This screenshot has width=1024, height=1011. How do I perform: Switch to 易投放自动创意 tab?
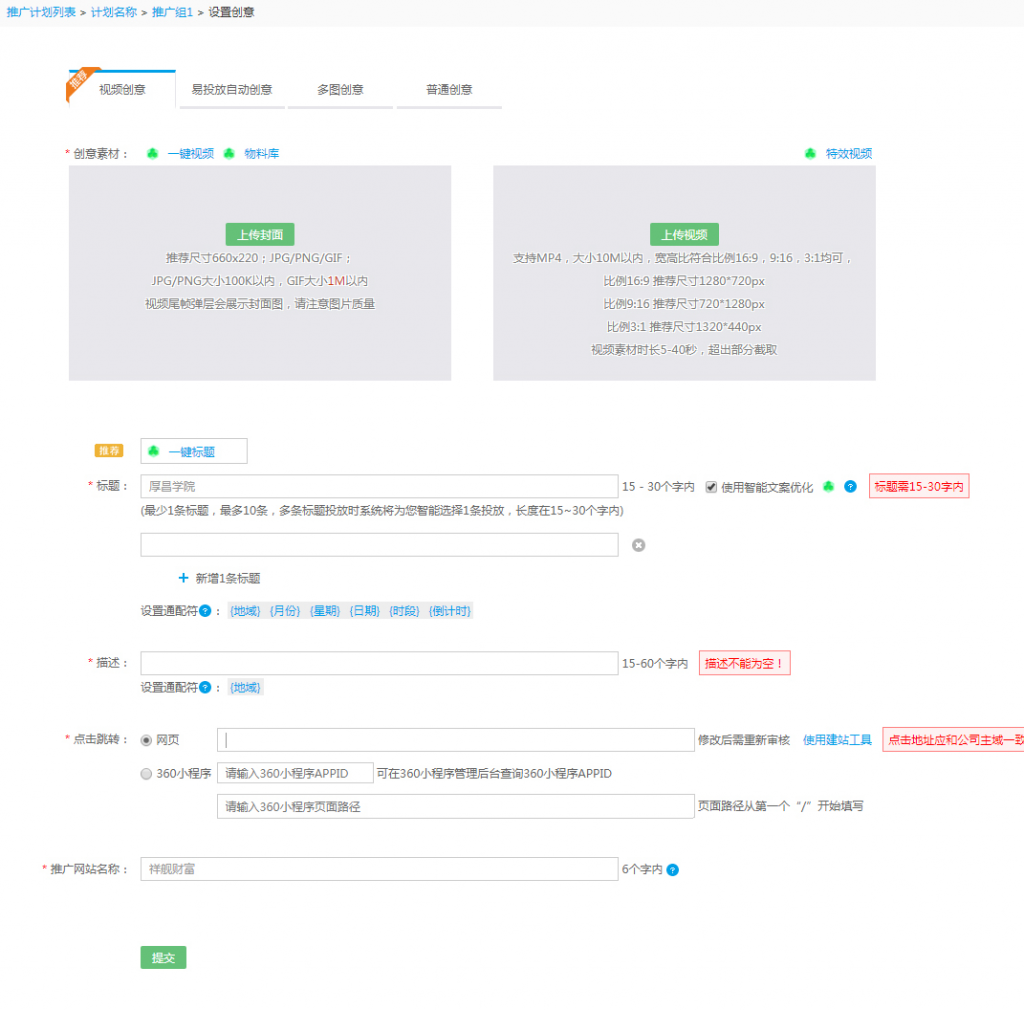click(x=232, y=89)
